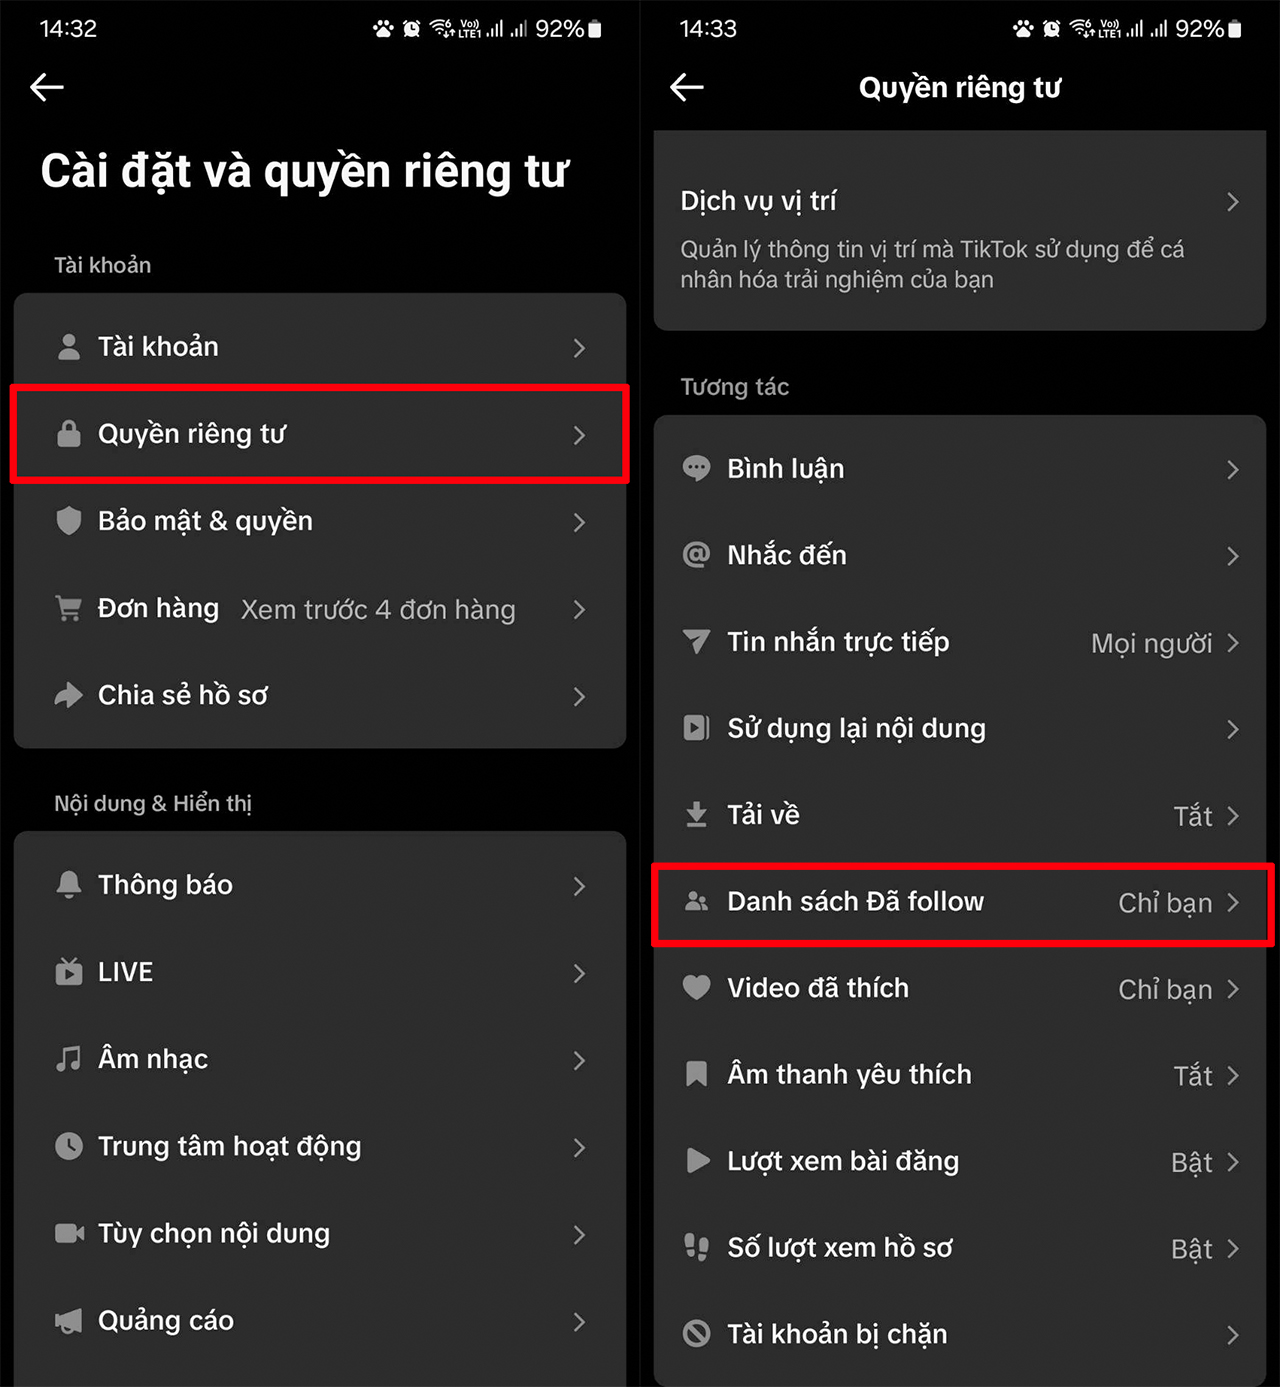Tap the download icon for Tải về
The image size is (1280, 1387).
(696, 815)
